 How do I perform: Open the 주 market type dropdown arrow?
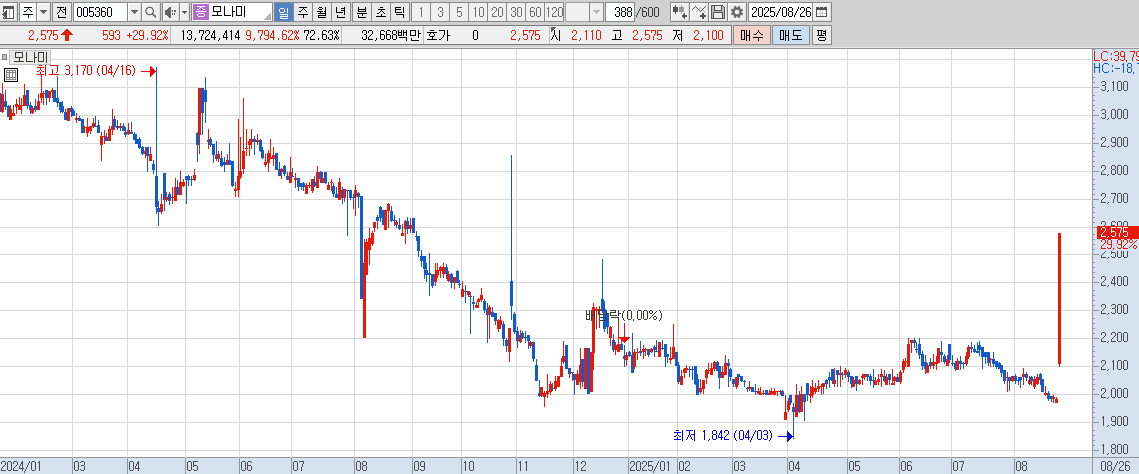(x=43, y=12)
